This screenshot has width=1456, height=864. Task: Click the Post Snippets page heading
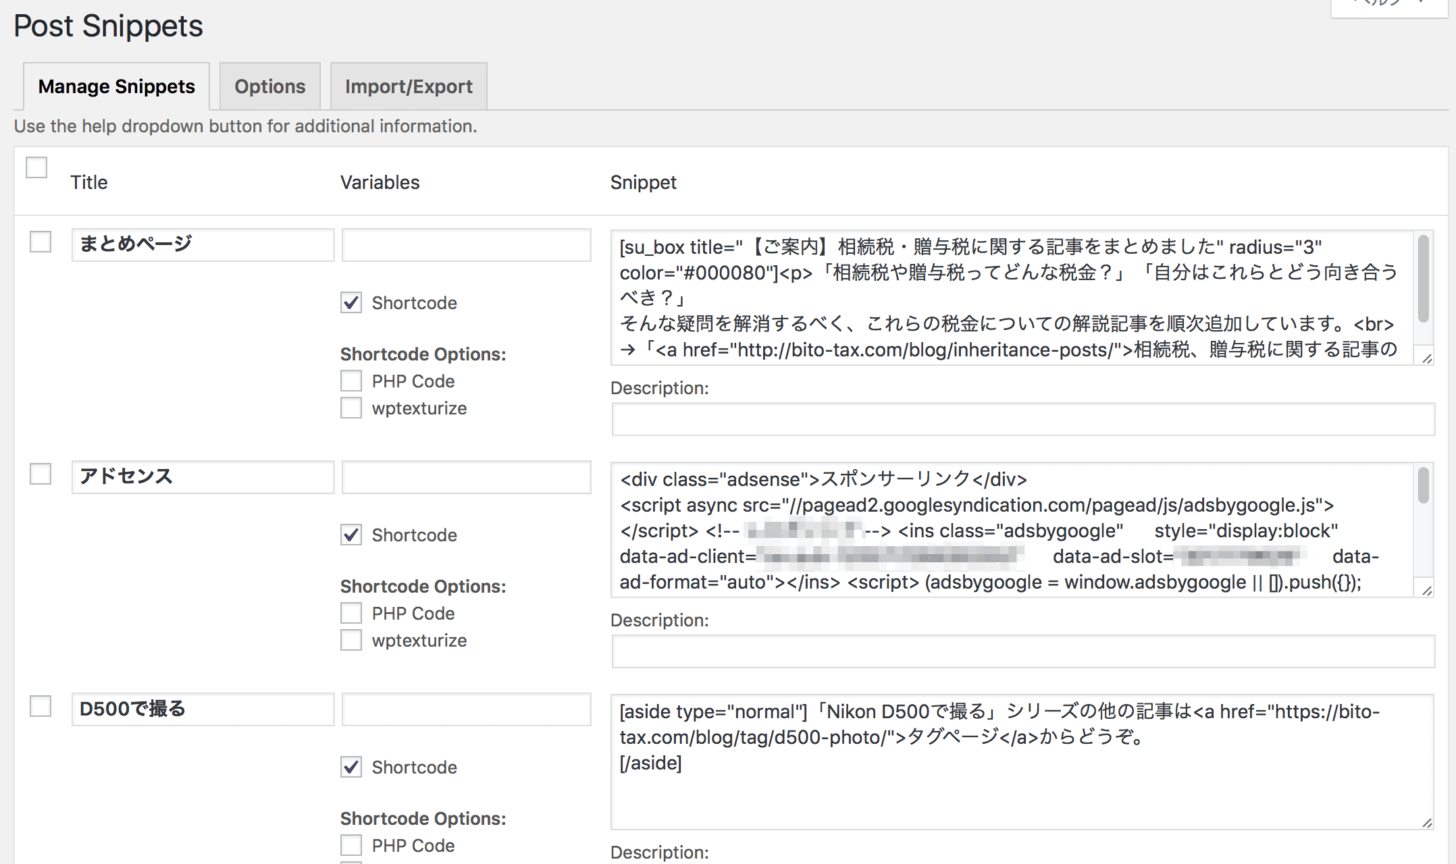[108, 26]
